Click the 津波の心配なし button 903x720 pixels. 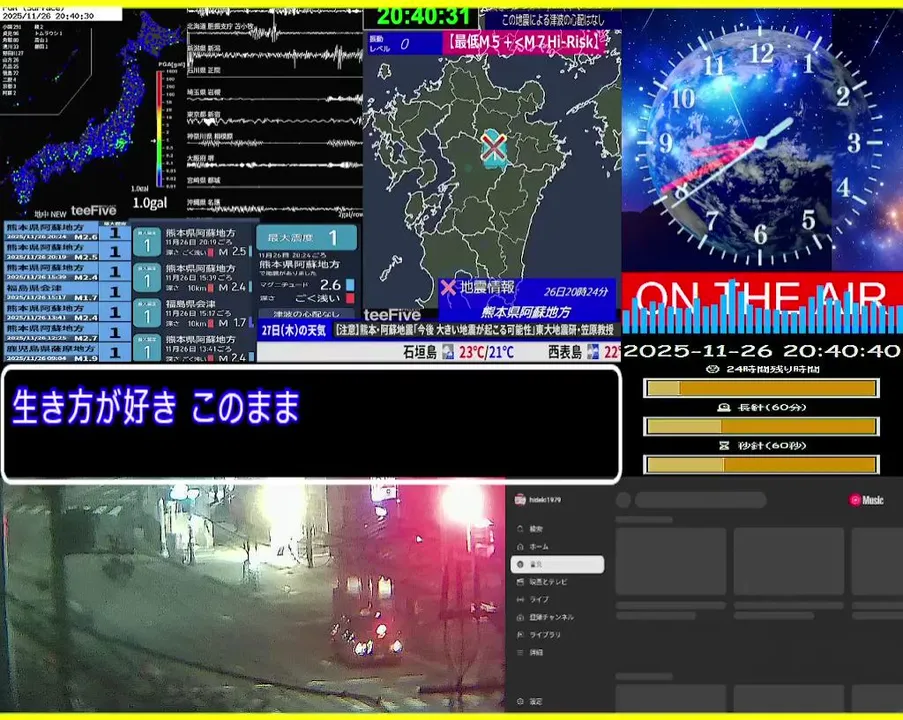[306, 314]
